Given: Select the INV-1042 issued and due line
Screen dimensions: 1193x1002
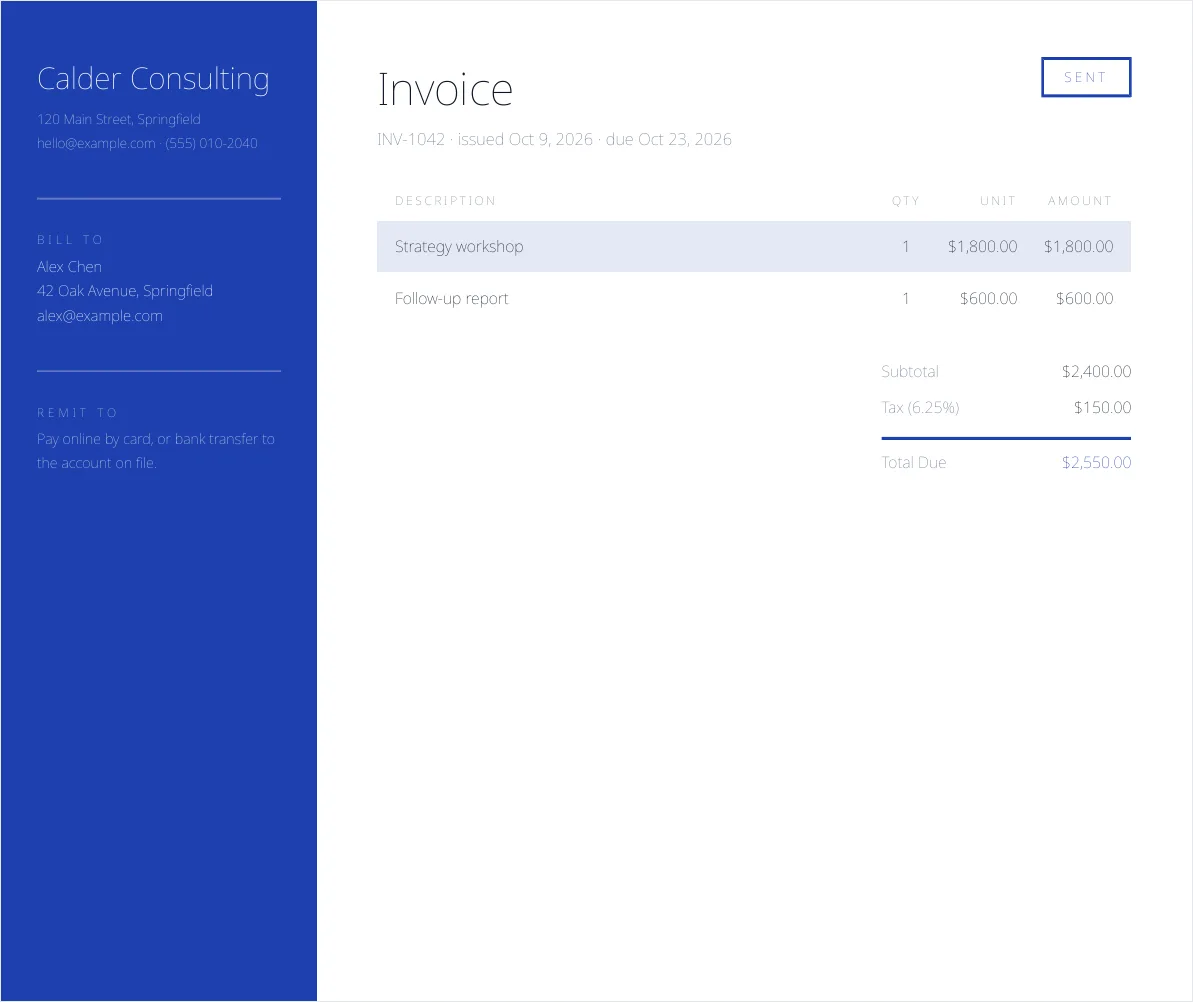Looking at the screenshot, I should tap(555, 139).
